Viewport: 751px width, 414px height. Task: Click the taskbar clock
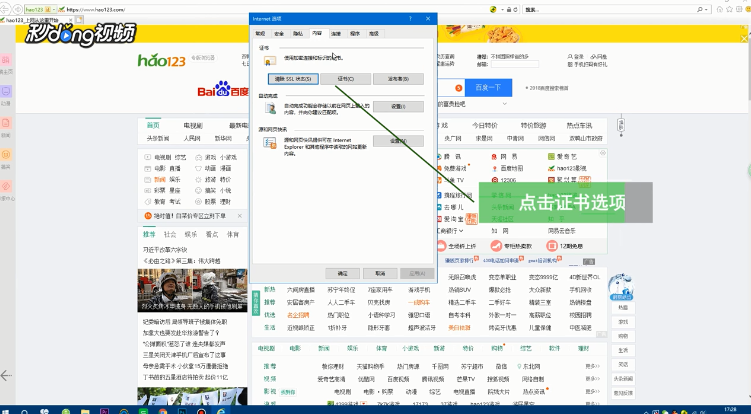pos(730,410)
